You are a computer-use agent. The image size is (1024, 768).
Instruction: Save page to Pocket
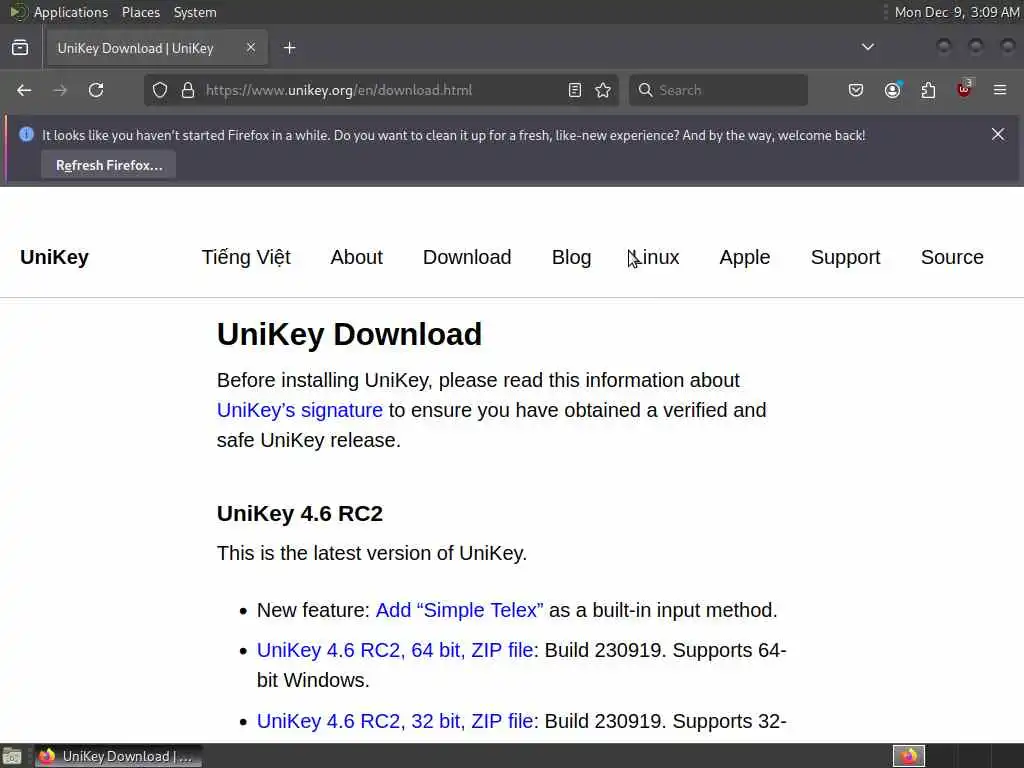point(856,90)
